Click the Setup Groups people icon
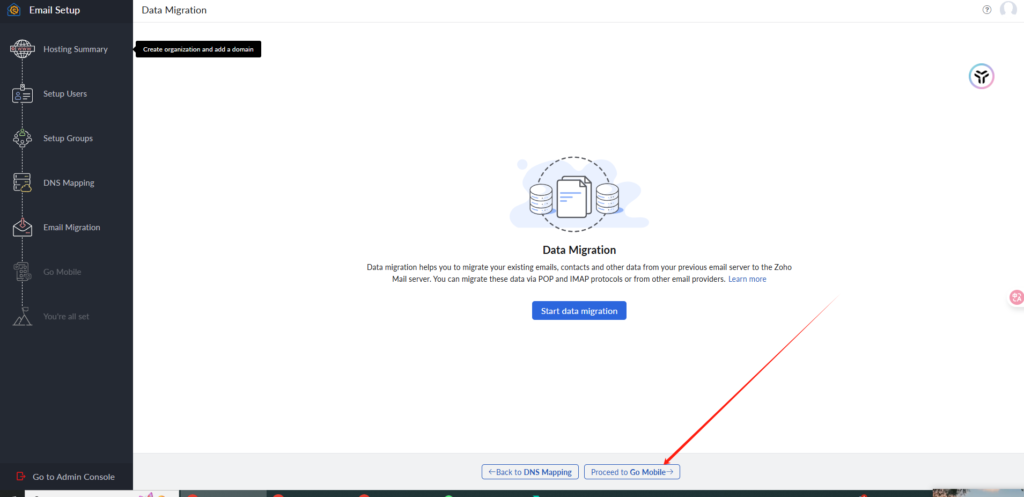 click(22, 138)
